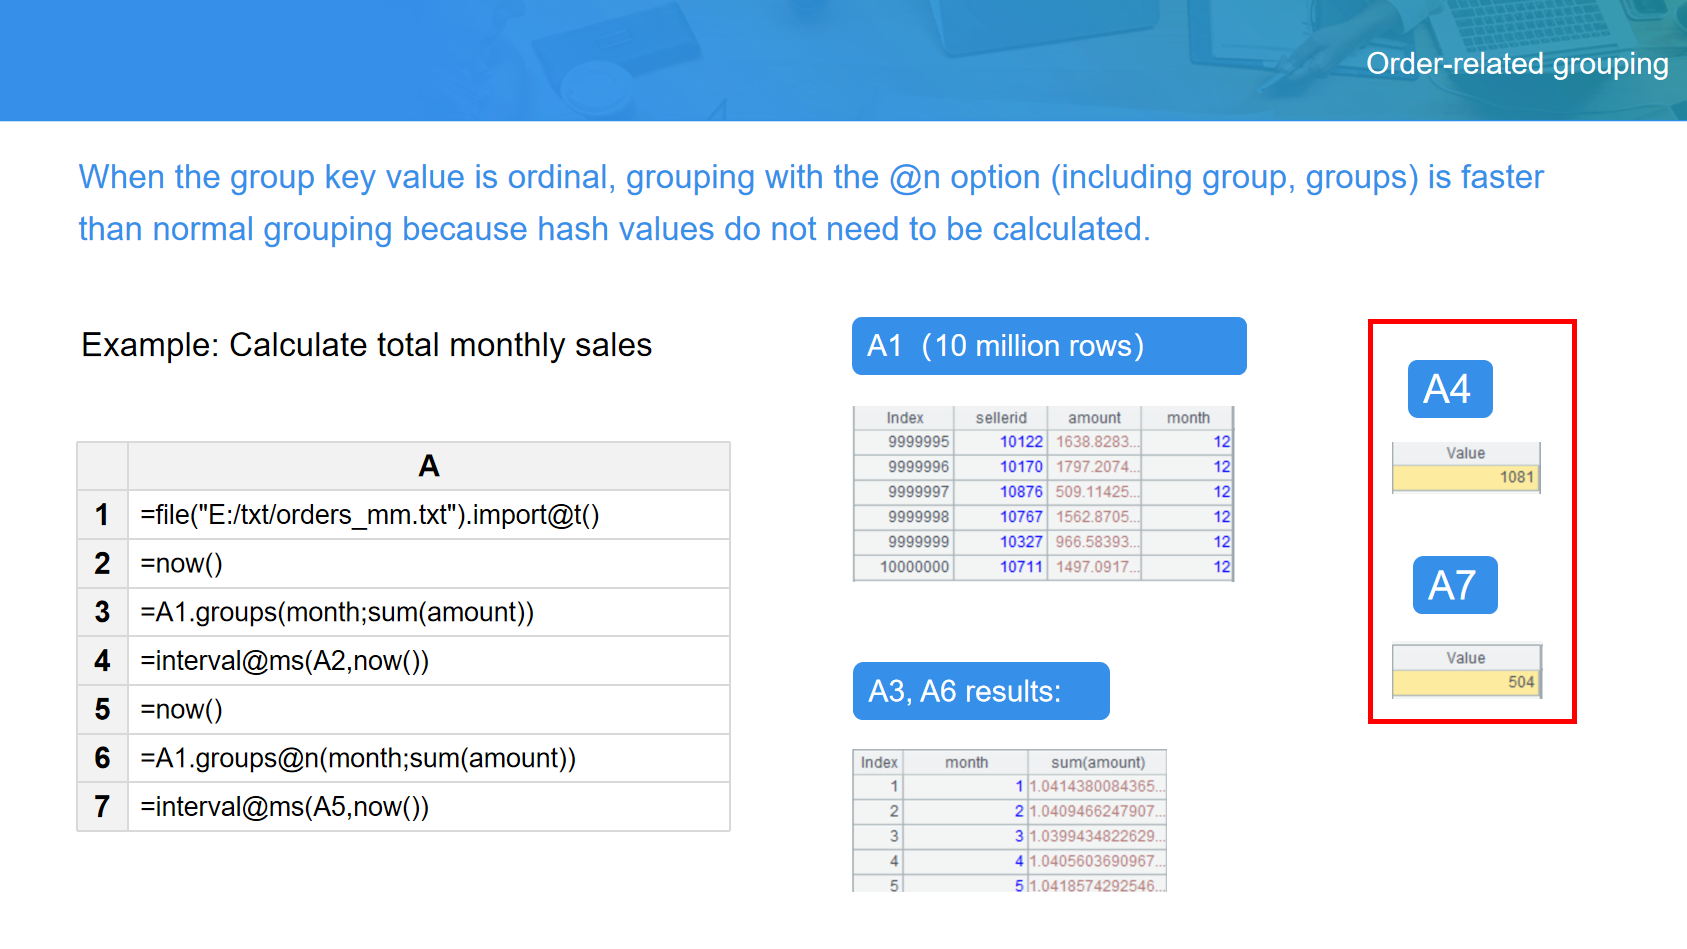Click cell containing =file("E:/txt/orders_mm.txt").import@t()

428,515
